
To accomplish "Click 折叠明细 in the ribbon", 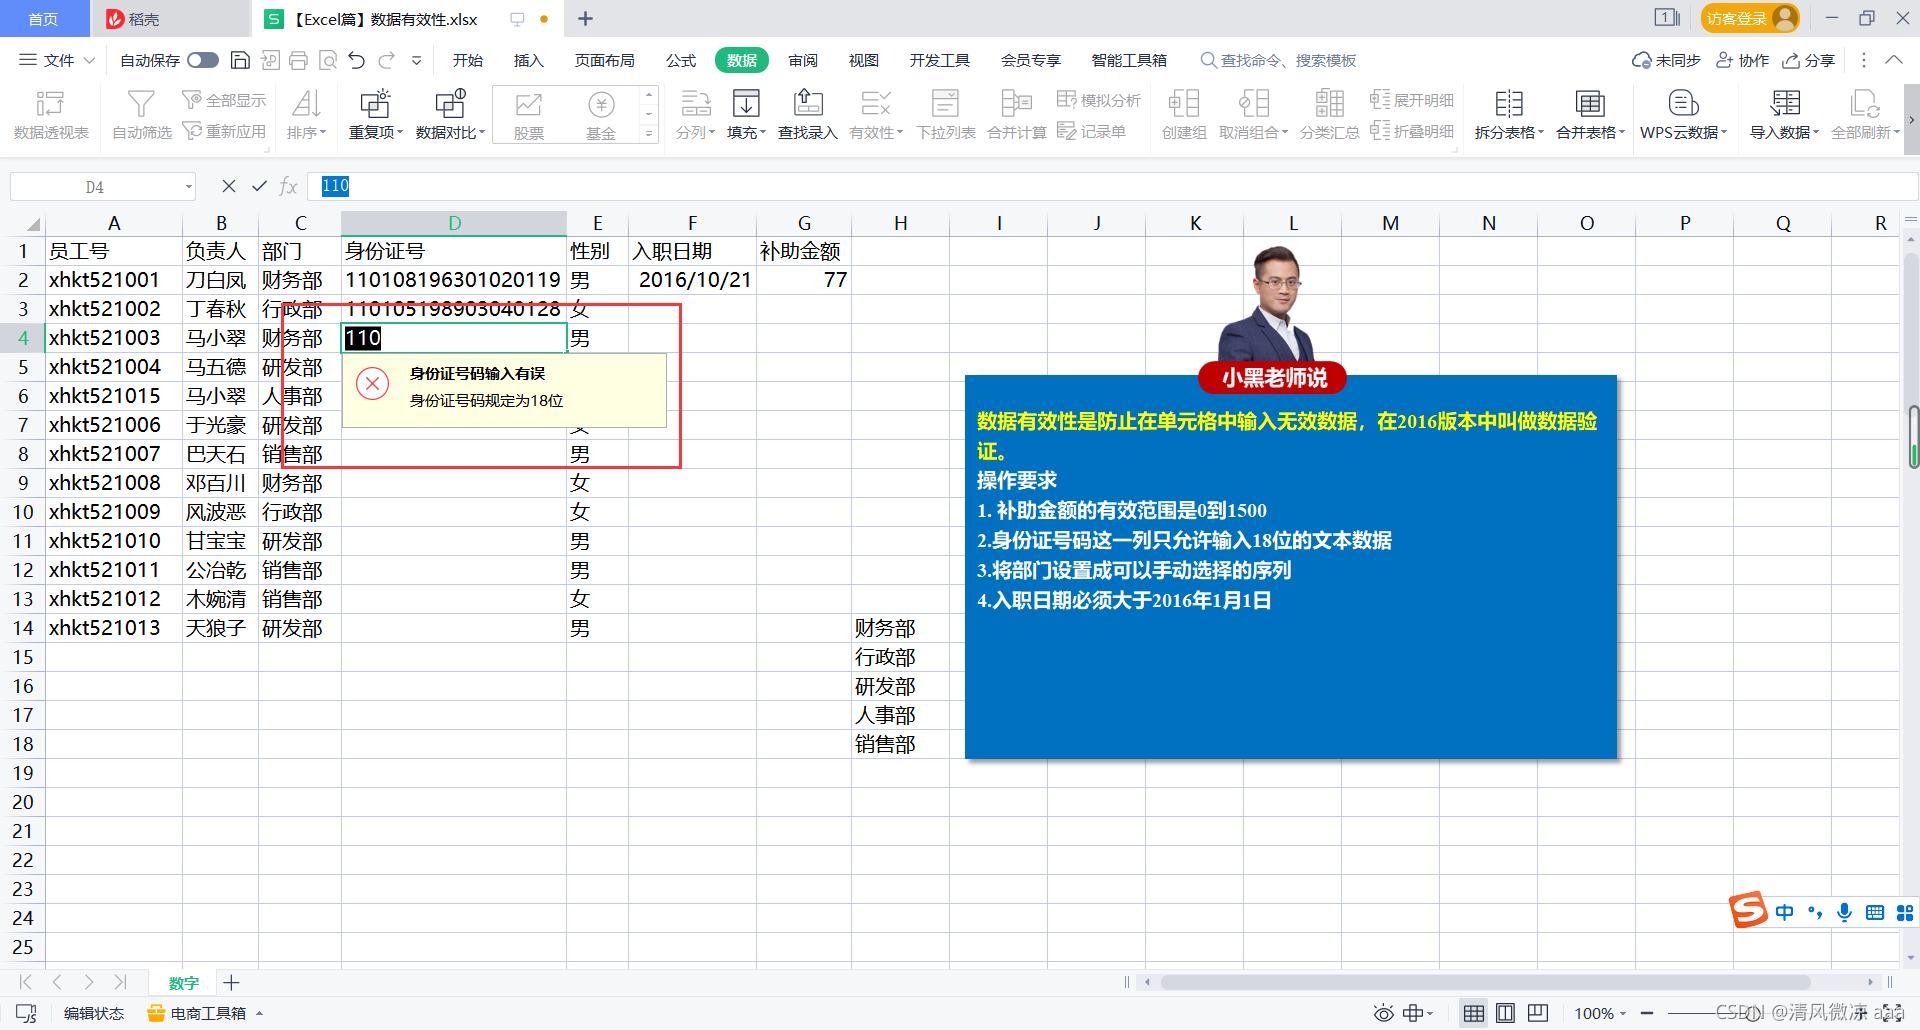I will [x=1412, y=131].
